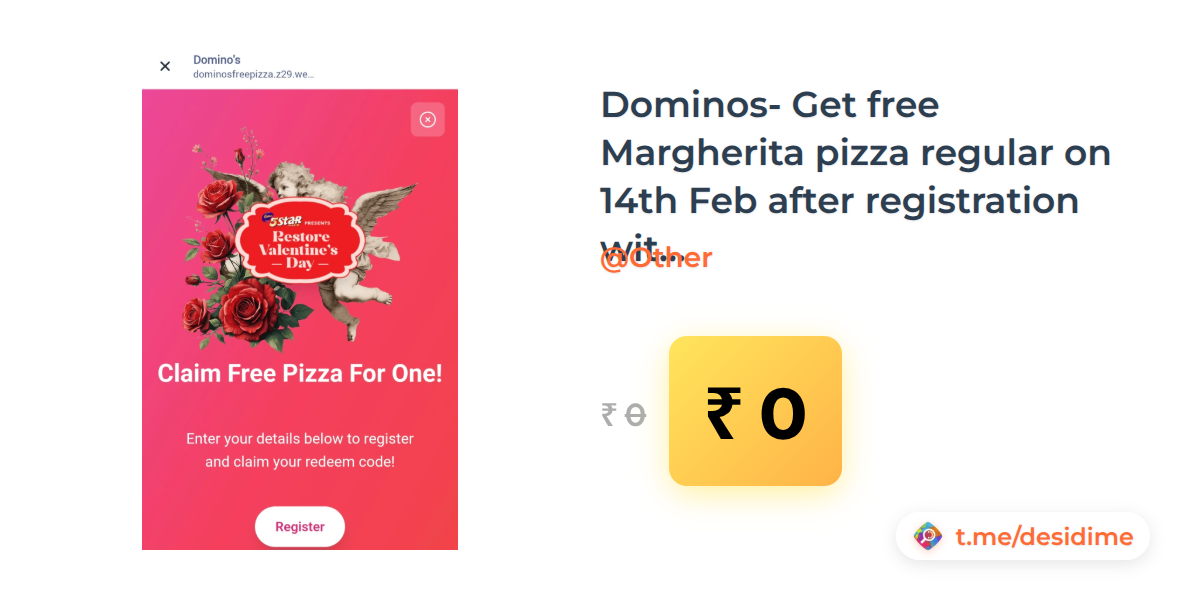Select the dominosfreepizza URL text

[x=254, y=75]
